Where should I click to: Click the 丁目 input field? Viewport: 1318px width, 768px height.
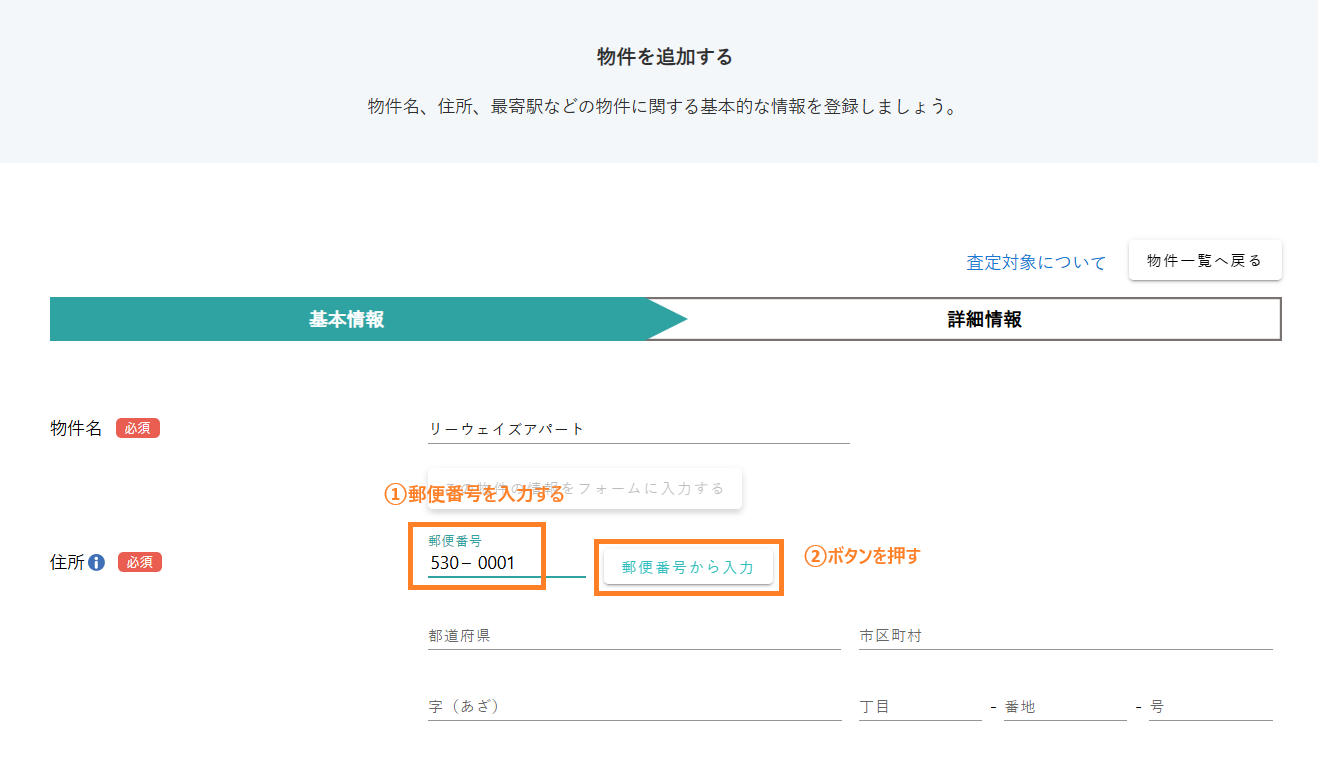(x=919, y=707)
